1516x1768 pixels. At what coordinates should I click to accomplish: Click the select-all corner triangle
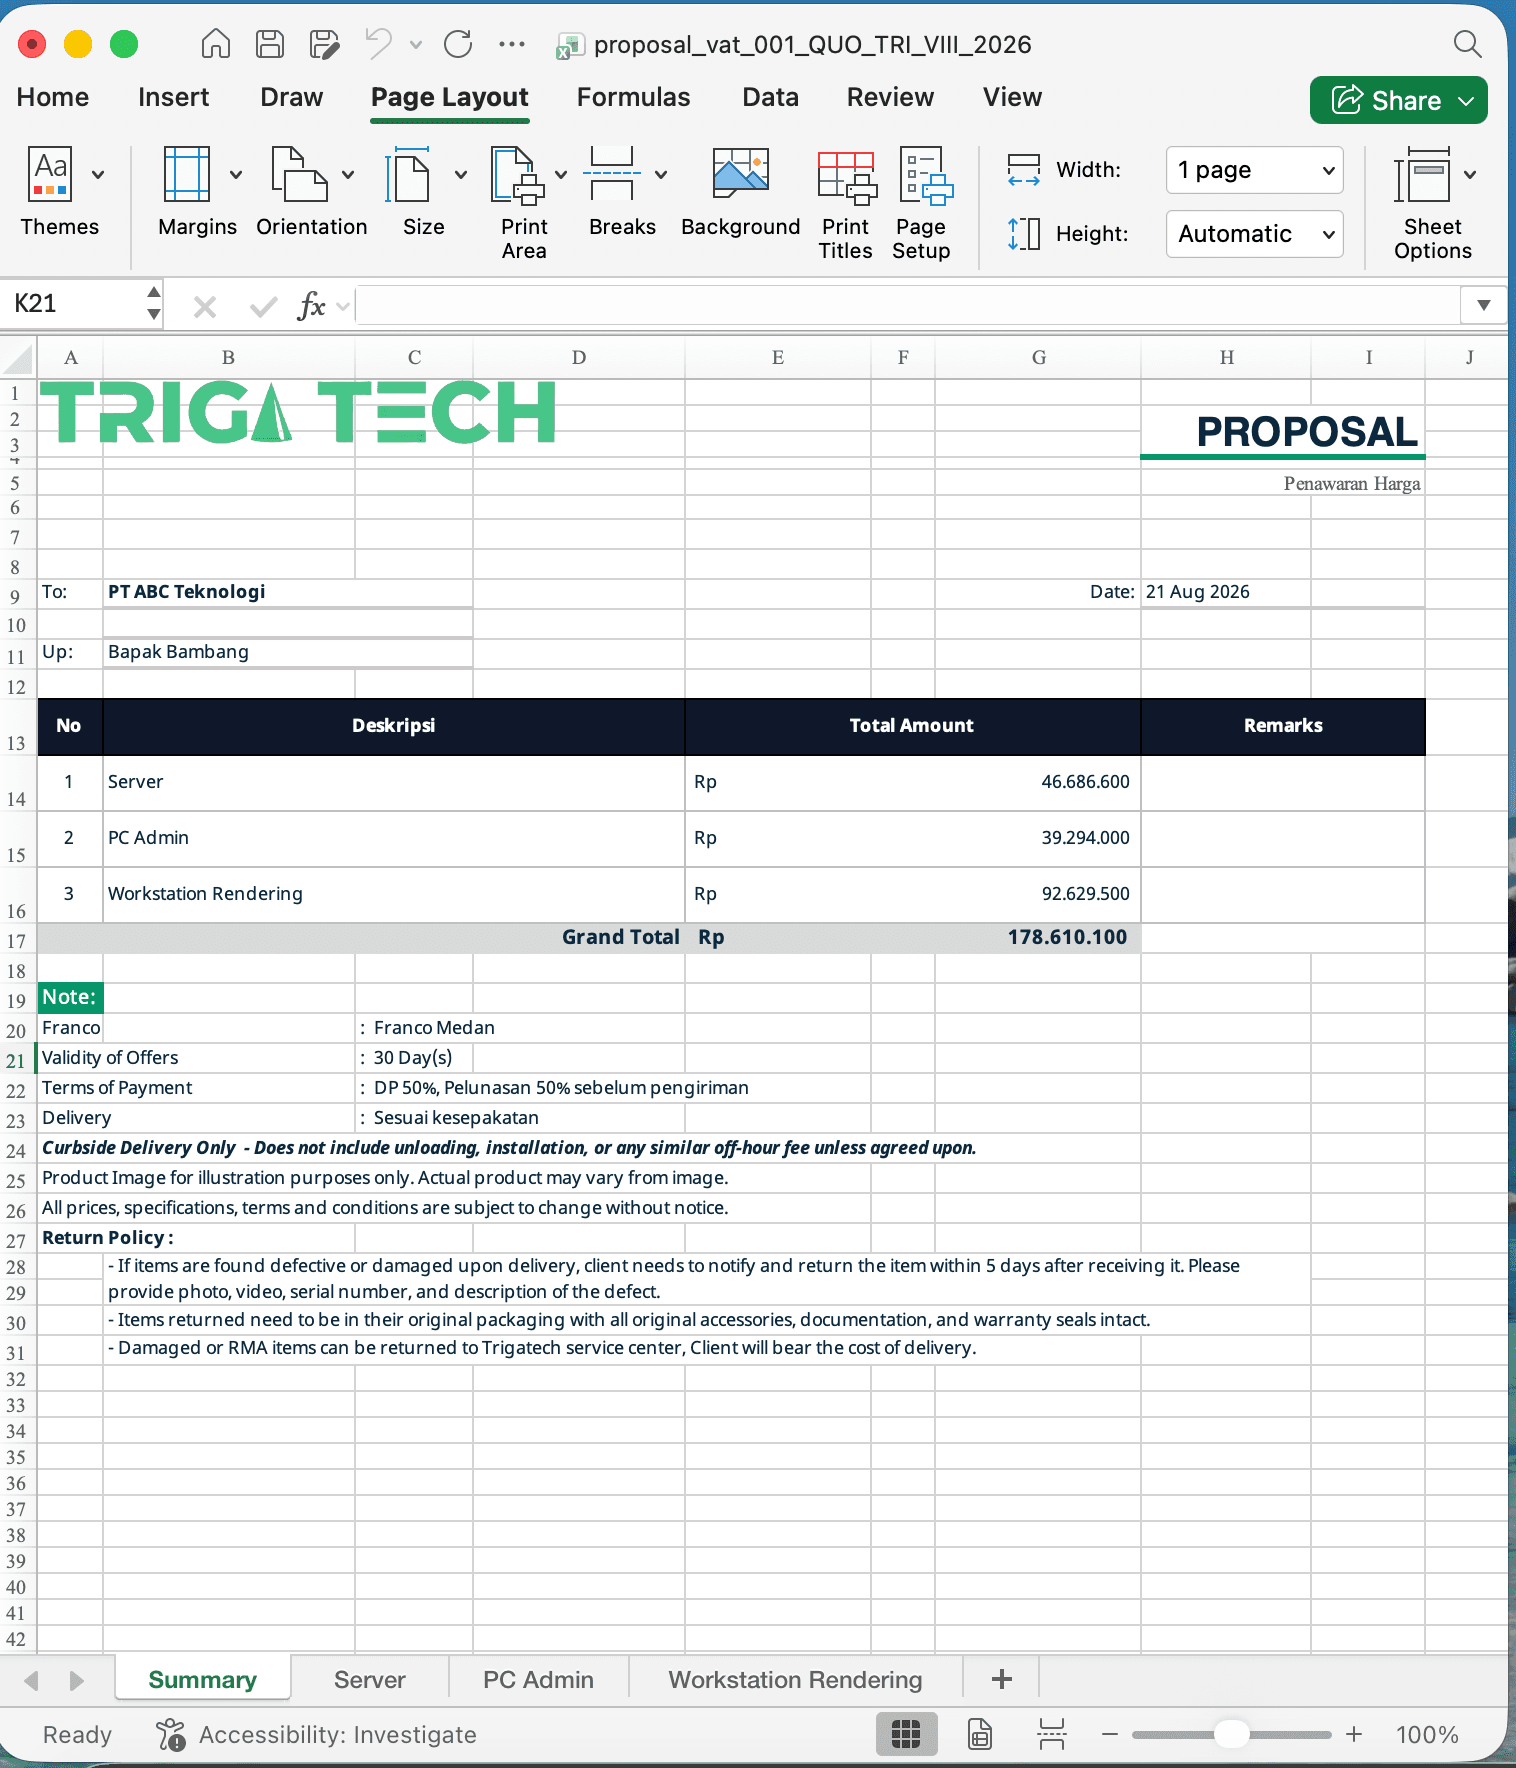18,358
